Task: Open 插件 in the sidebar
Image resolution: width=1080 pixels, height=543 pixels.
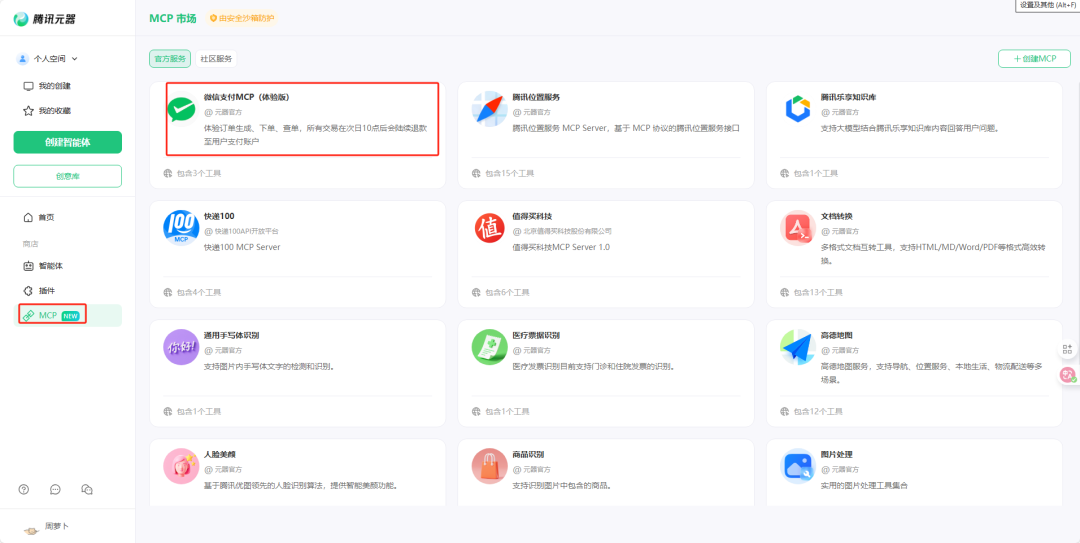Action: click(46, 290)
